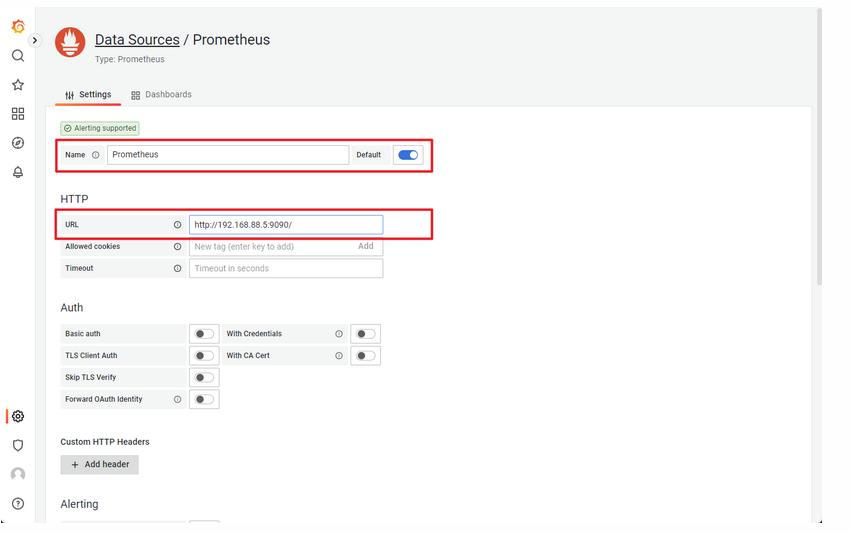Enable the TLS Client Auth switch
This screenshot has width=850, height=534.
[204, 356]
